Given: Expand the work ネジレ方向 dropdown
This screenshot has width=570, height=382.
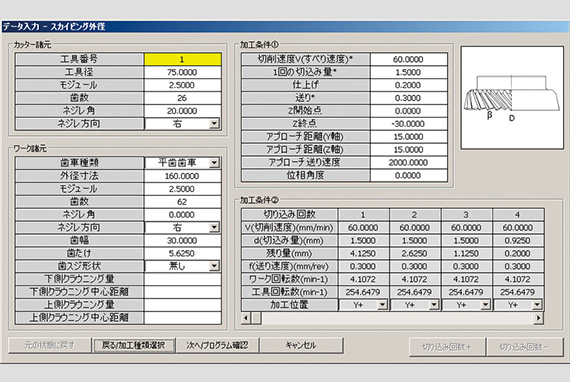Looking at the screenshot, I should (214, 228).
